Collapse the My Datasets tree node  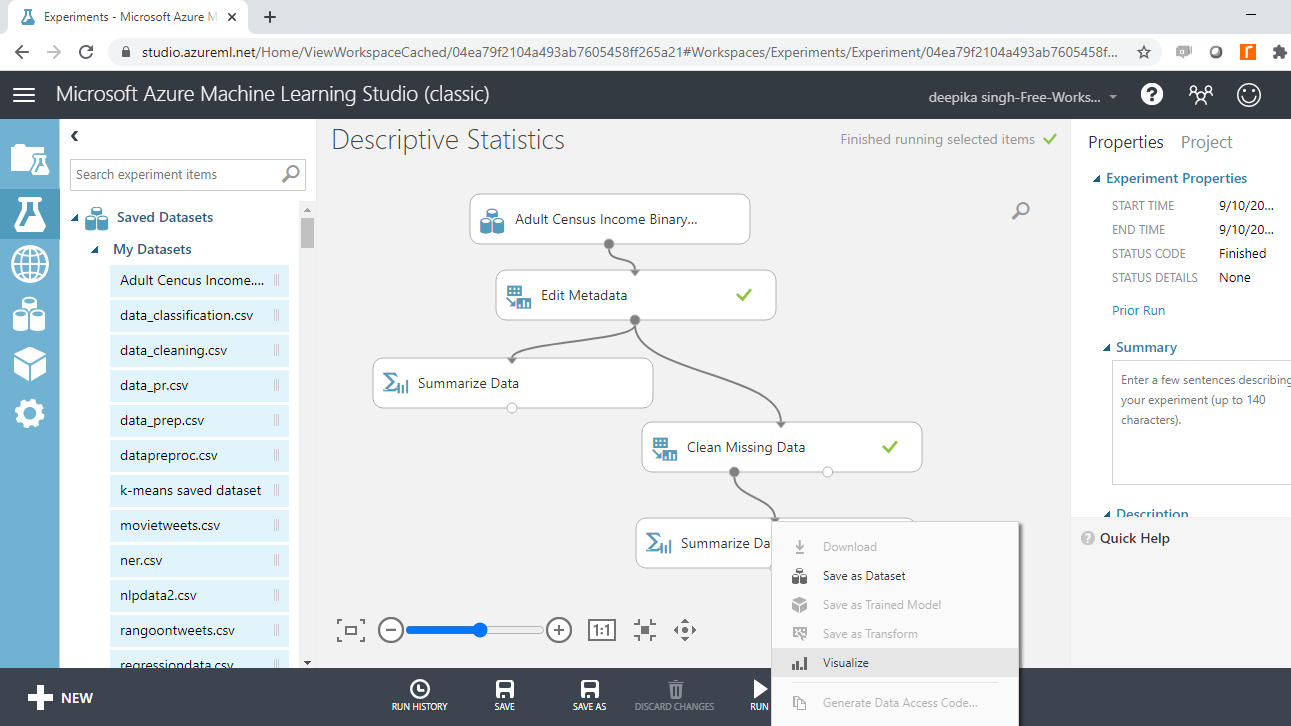coord(95,250)
